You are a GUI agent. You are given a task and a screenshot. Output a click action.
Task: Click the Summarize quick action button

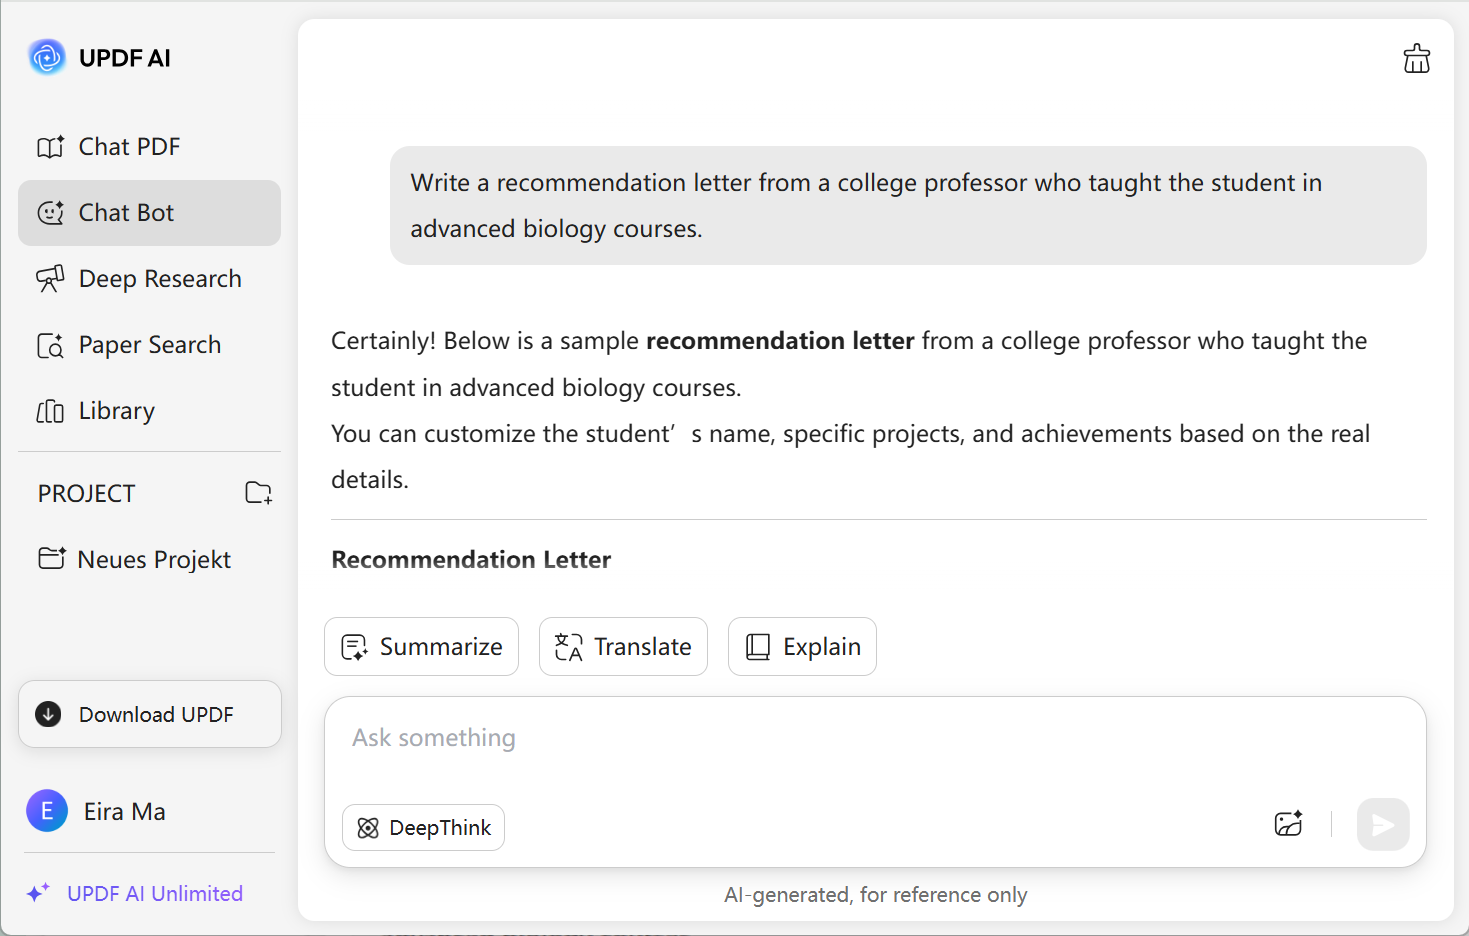(421, 647)
